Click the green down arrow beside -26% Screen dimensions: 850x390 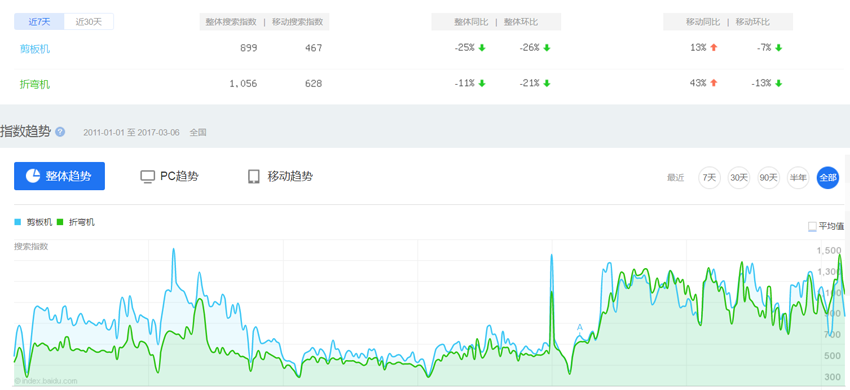coord(546,48)
